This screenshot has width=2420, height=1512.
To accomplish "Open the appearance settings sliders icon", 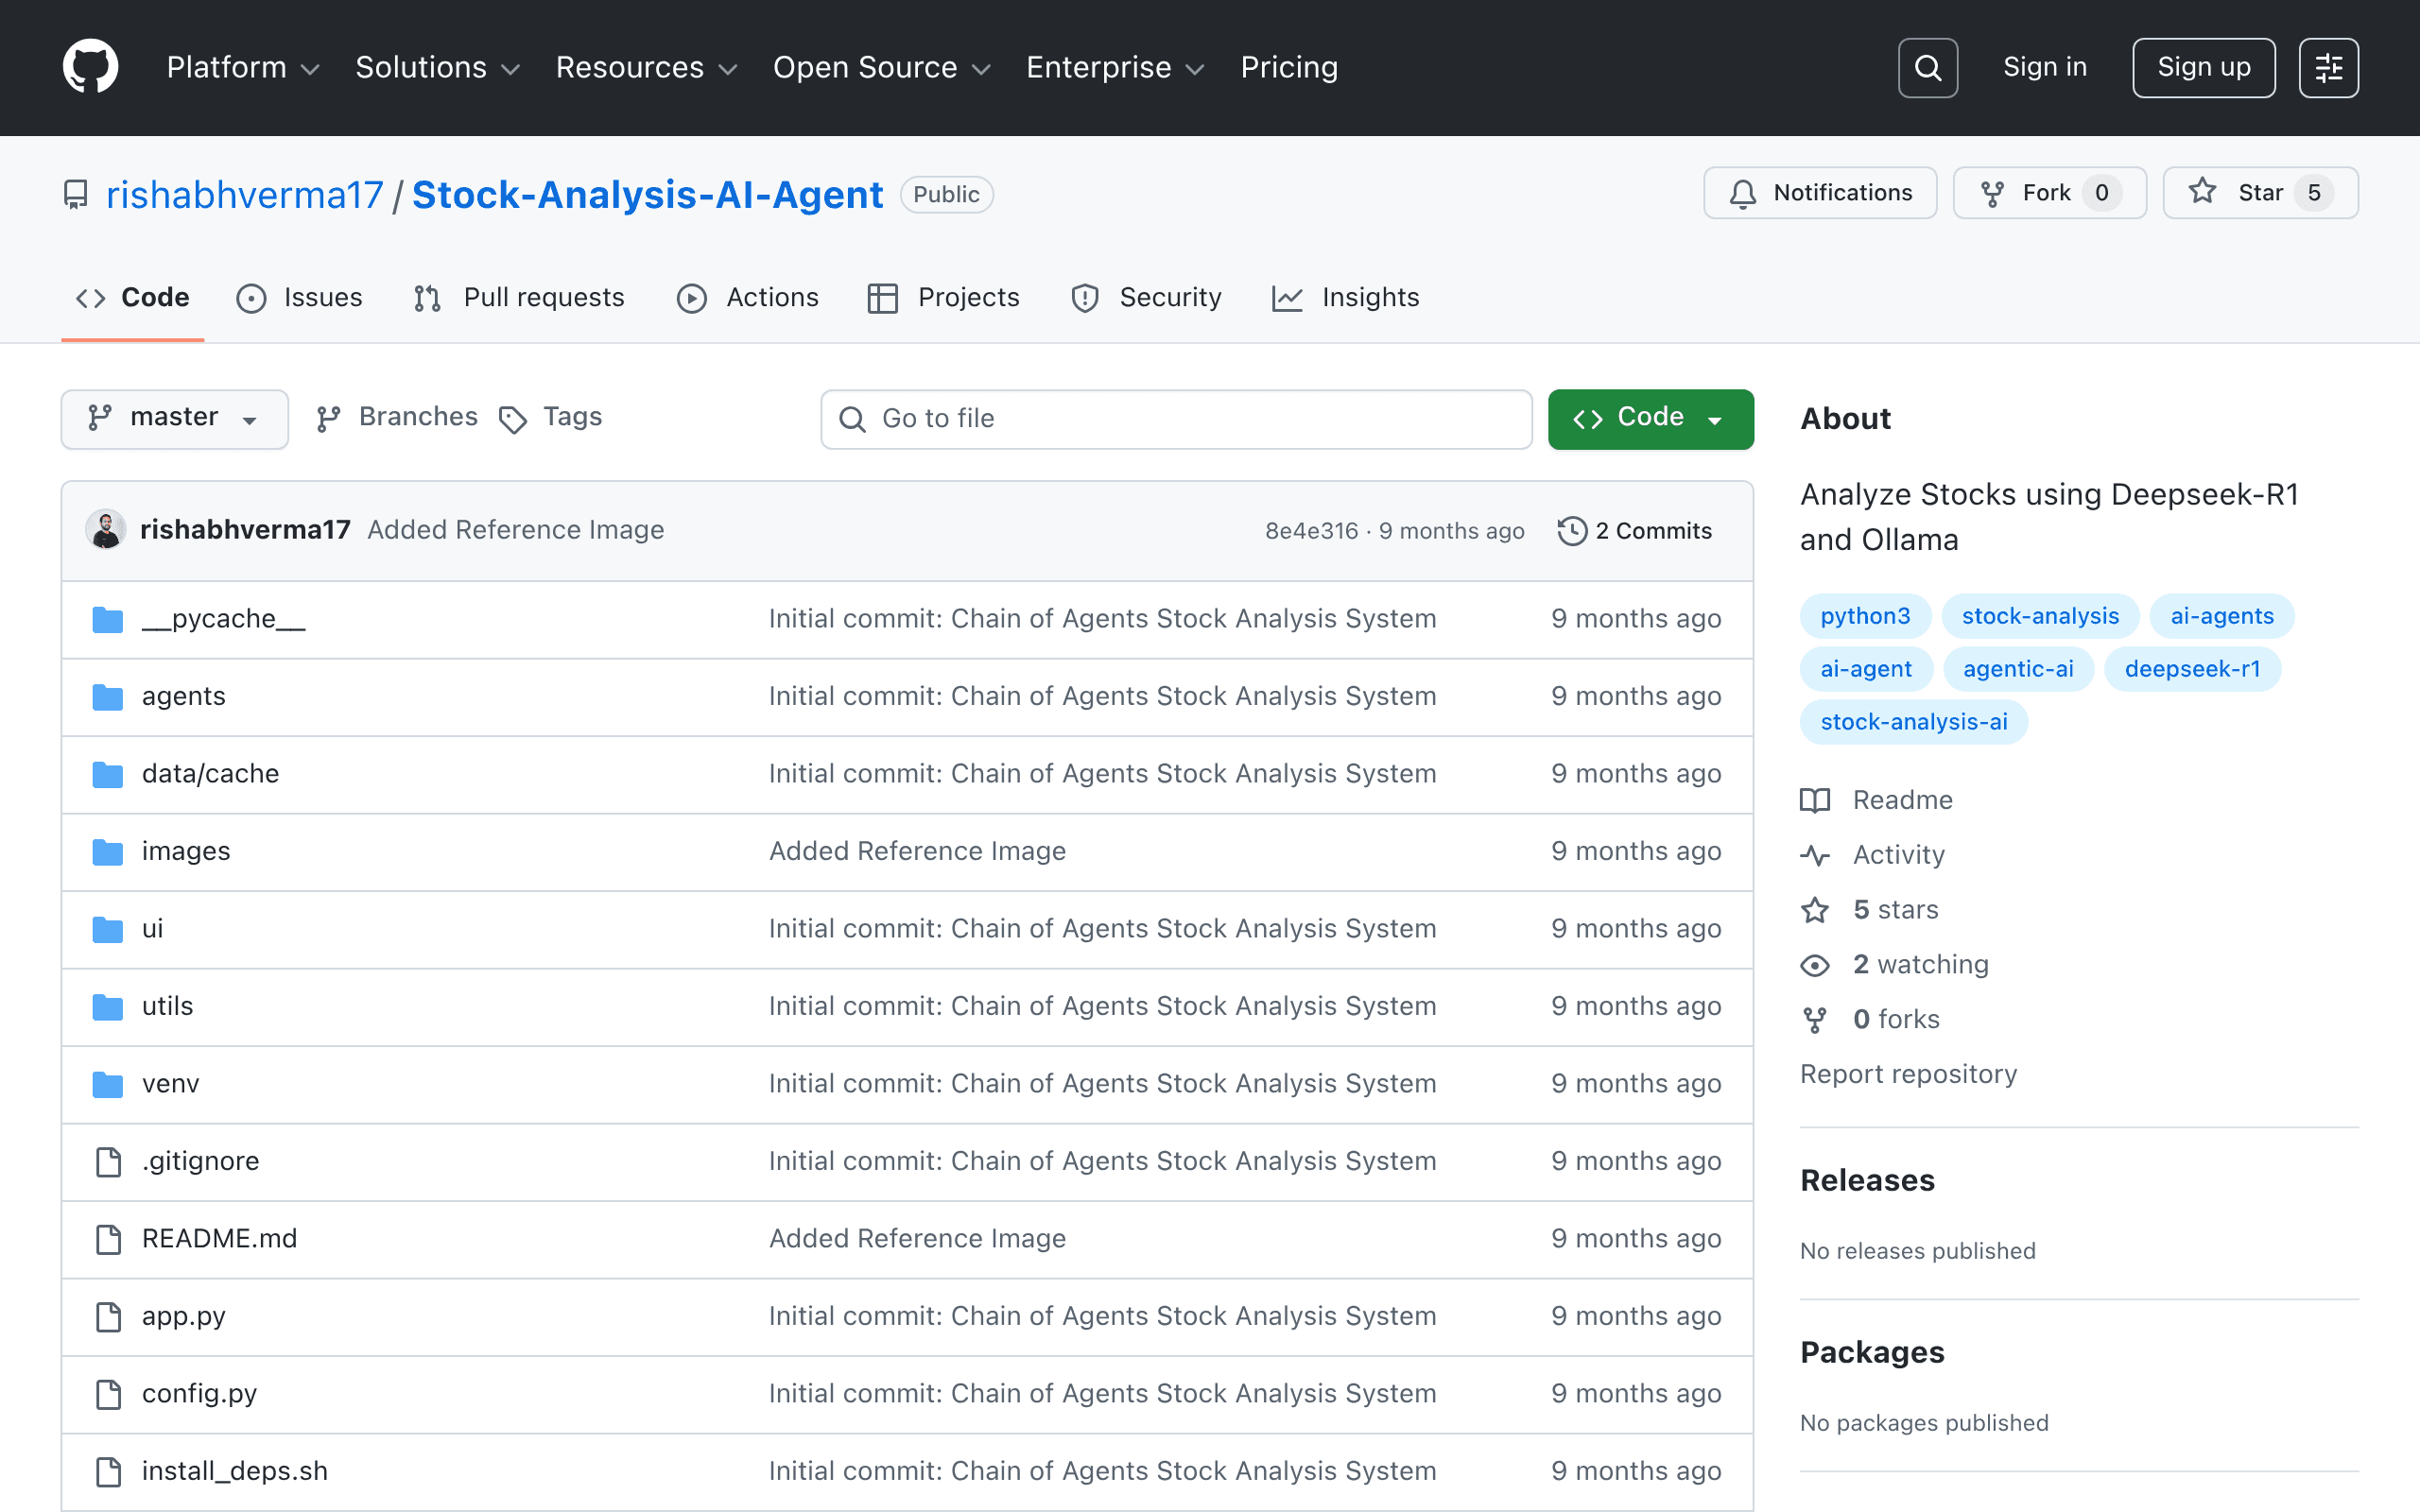I will coord(2328,68).
